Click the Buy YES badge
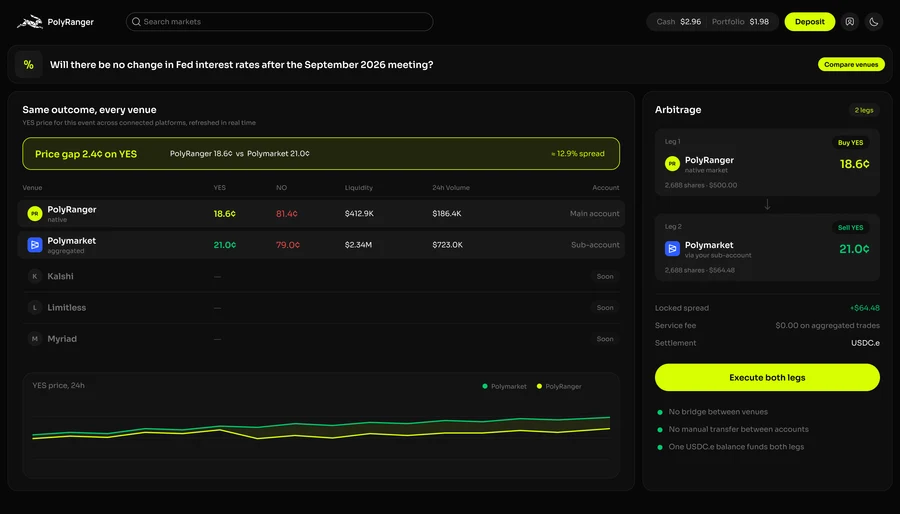The image size is (900, 514). [850, 143]
